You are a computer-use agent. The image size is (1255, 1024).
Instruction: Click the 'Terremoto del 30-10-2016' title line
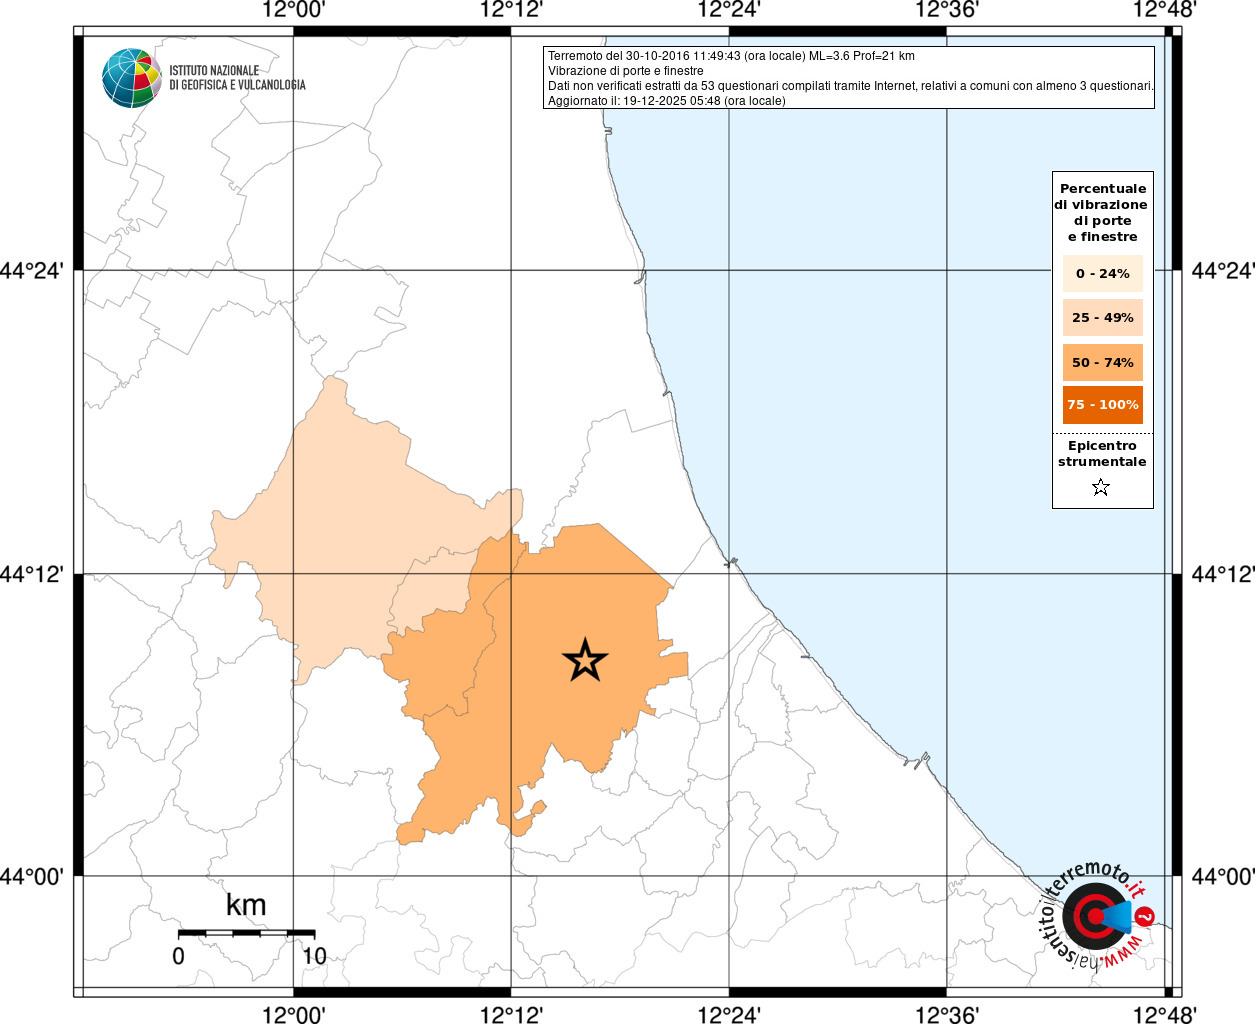pyautogui.click(x=731, y=56)
